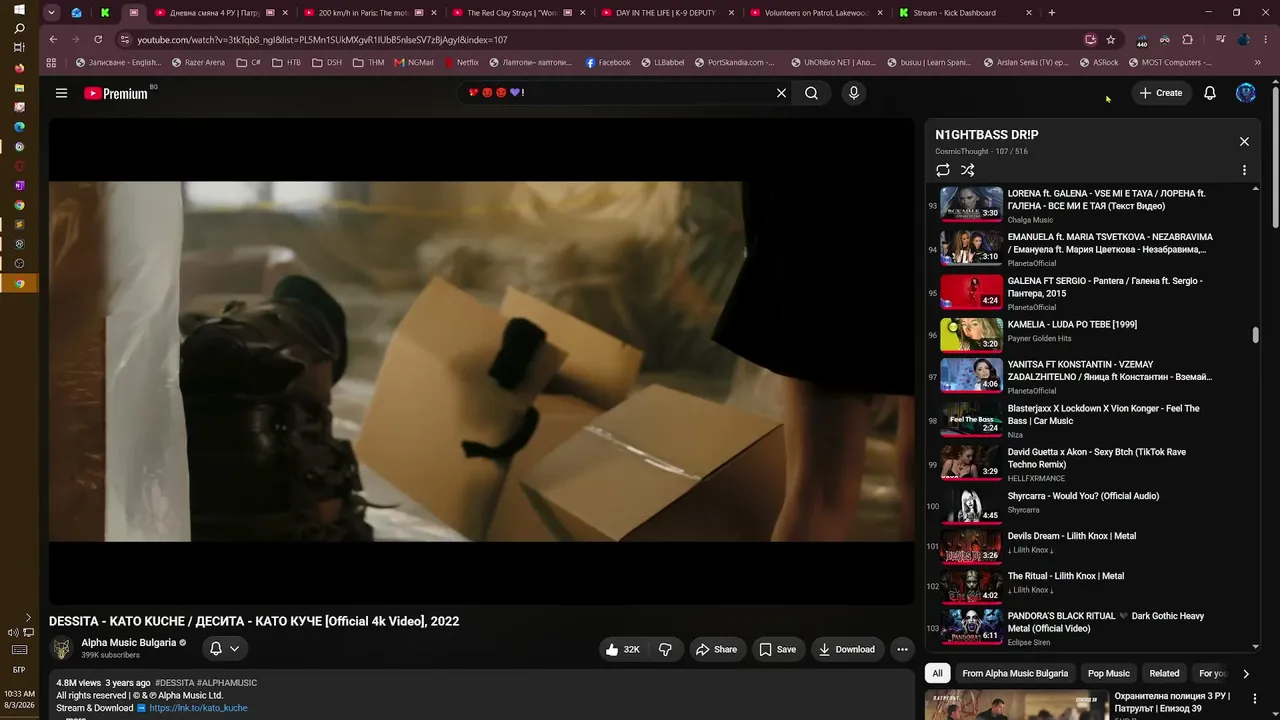Share this video
This screenshot has width=1280, height=720.
coord(716,649)
